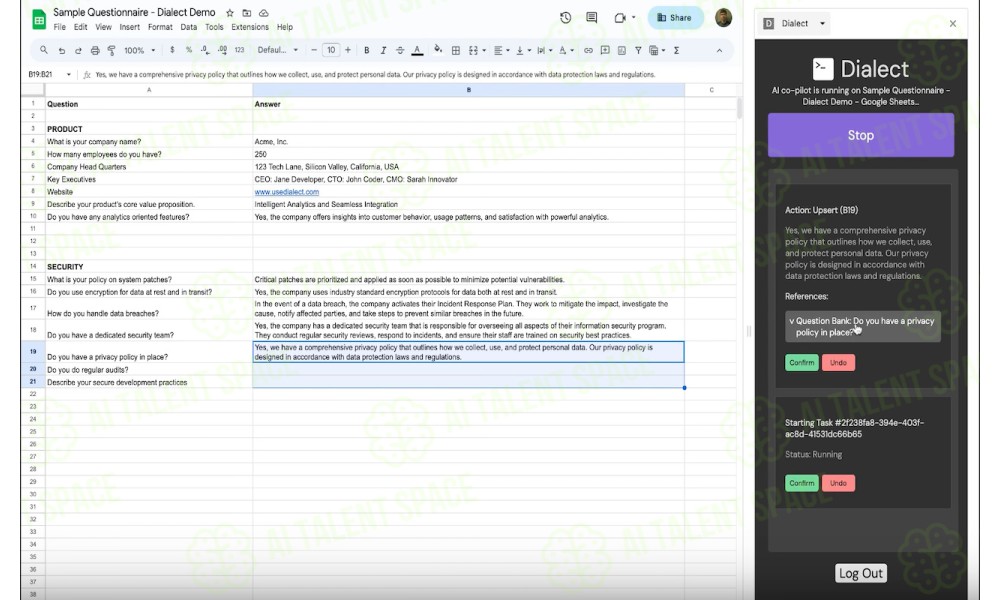Click the font size field showing 10

[331, 50]
